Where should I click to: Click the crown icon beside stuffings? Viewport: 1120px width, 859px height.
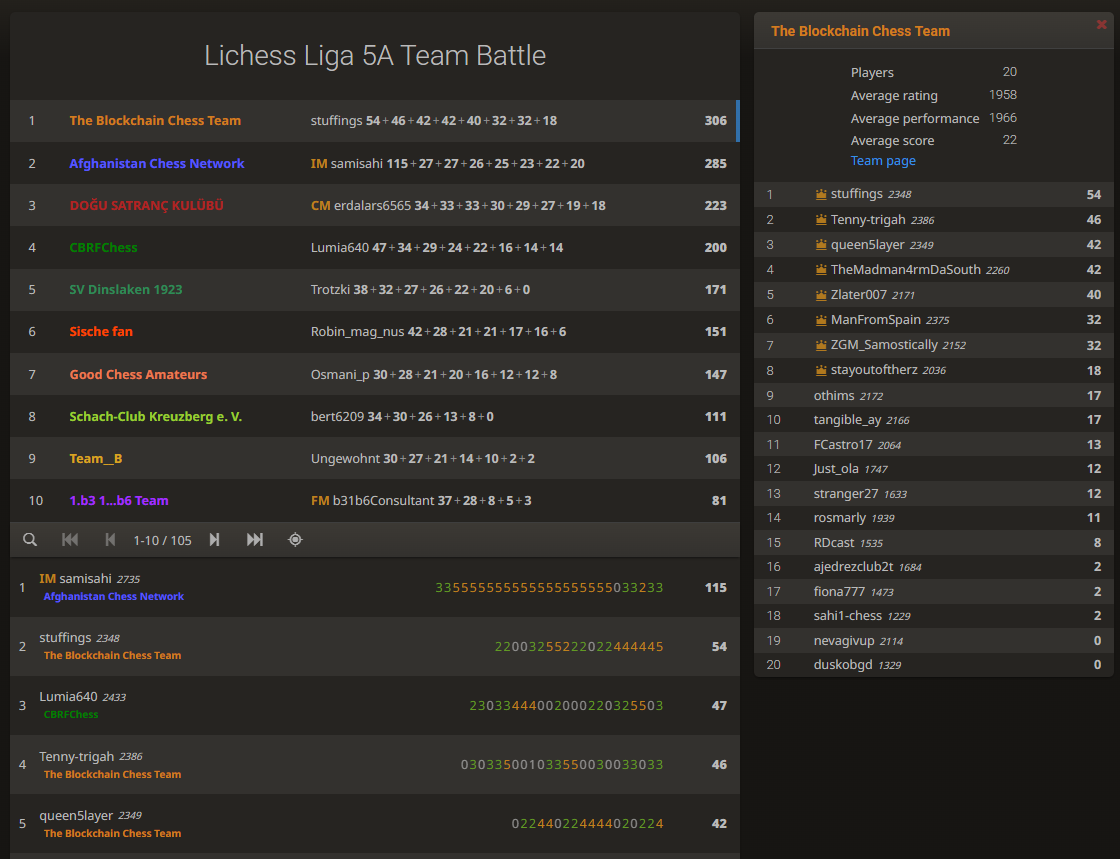click(821, 194)
